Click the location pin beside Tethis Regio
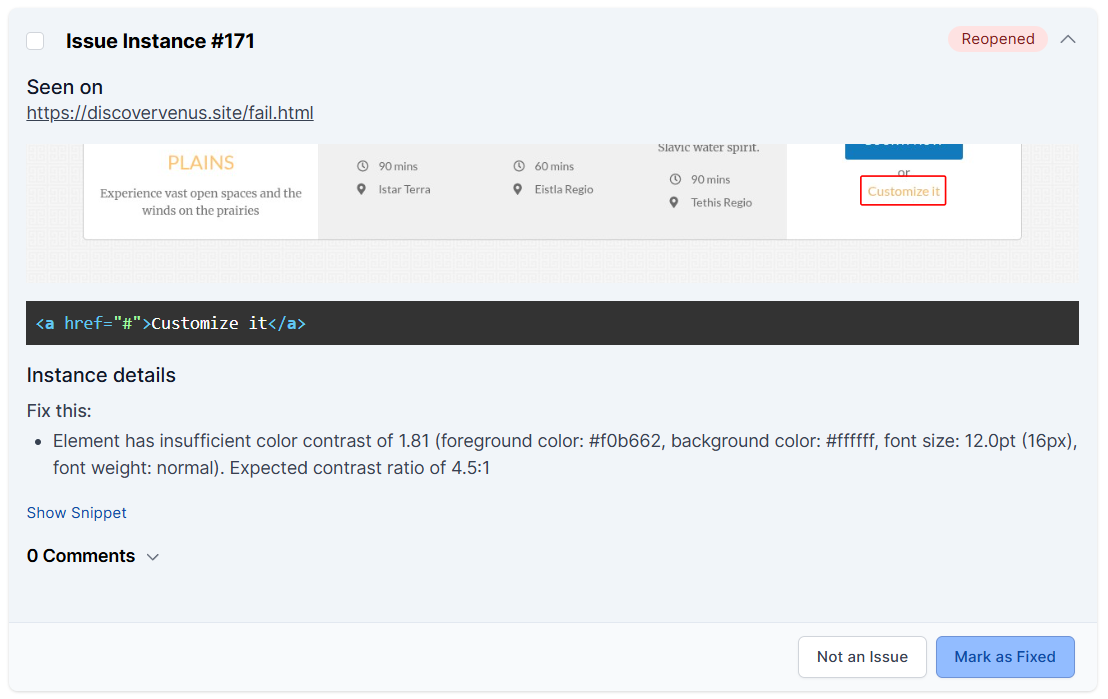The width and height of the screenshot is (1108, 699). (x=675, y=202)
